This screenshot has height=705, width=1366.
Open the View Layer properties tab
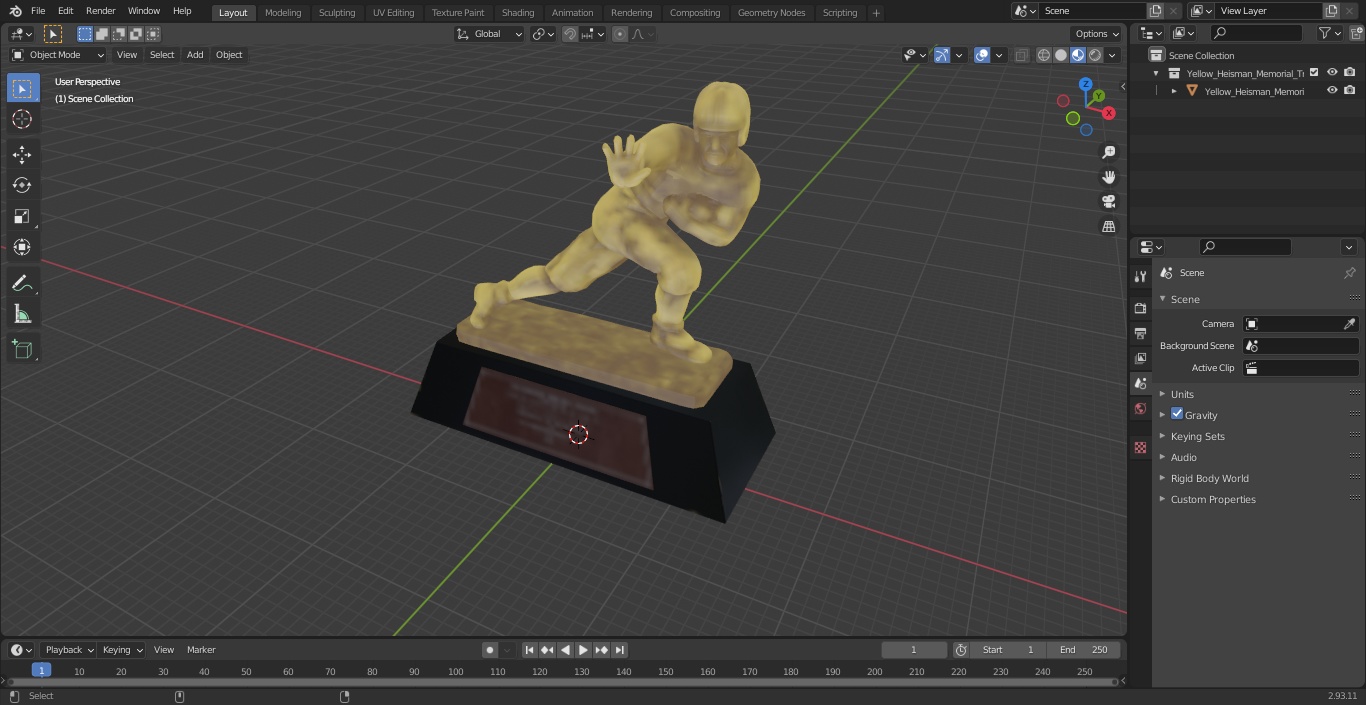pos(1140,358)
